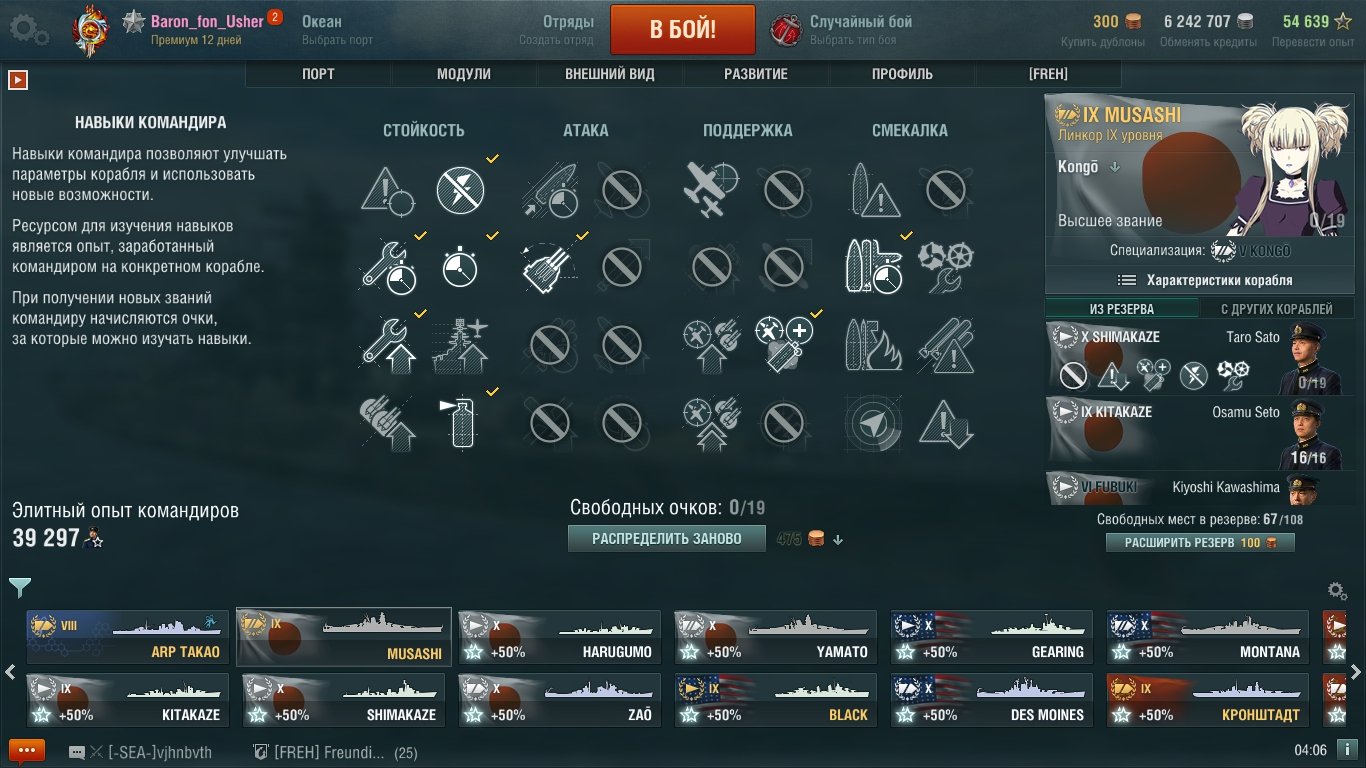Expand the Kongō commander dropdown arrow
Viewport: 1366px width, 768px height.
point(1115,167)
